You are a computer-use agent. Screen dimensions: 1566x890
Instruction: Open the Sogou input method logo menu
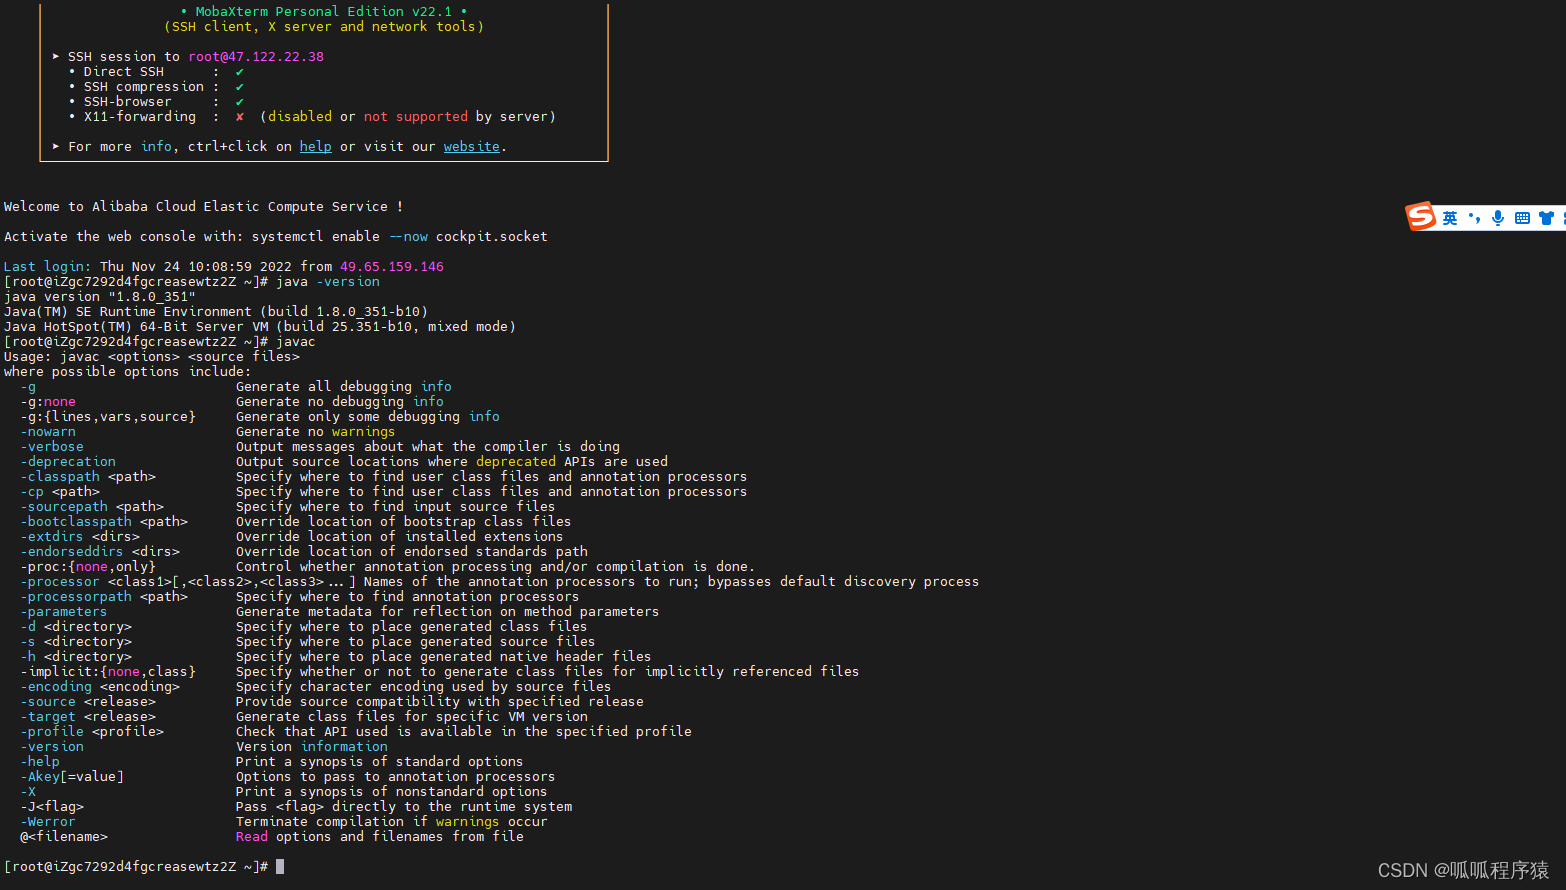click(1421, 216)
